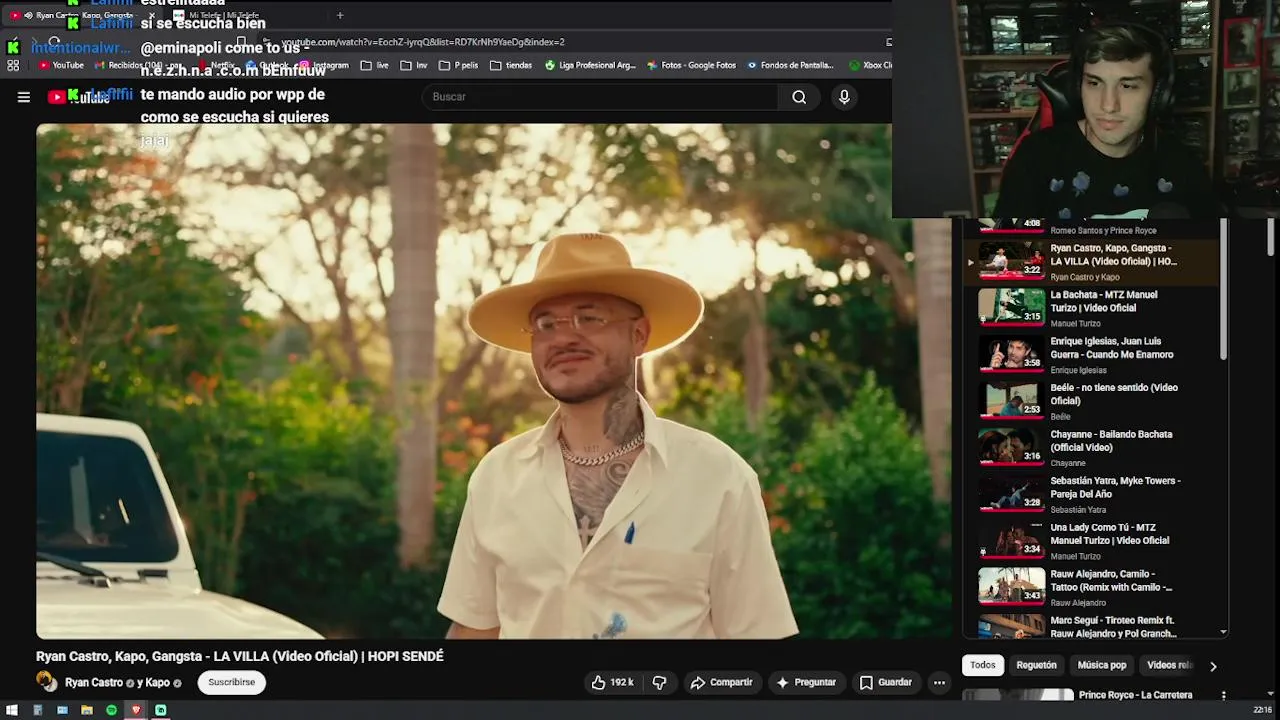Open more actions three-dot menu under video
1280x720 pixels.
tap(939, 682)
